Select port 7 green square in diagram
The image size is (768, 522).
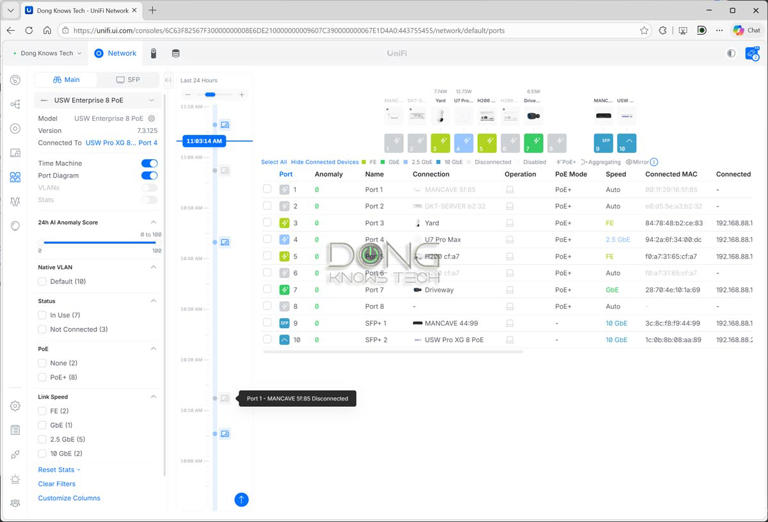pyautogui.click(x=533, y=143)
